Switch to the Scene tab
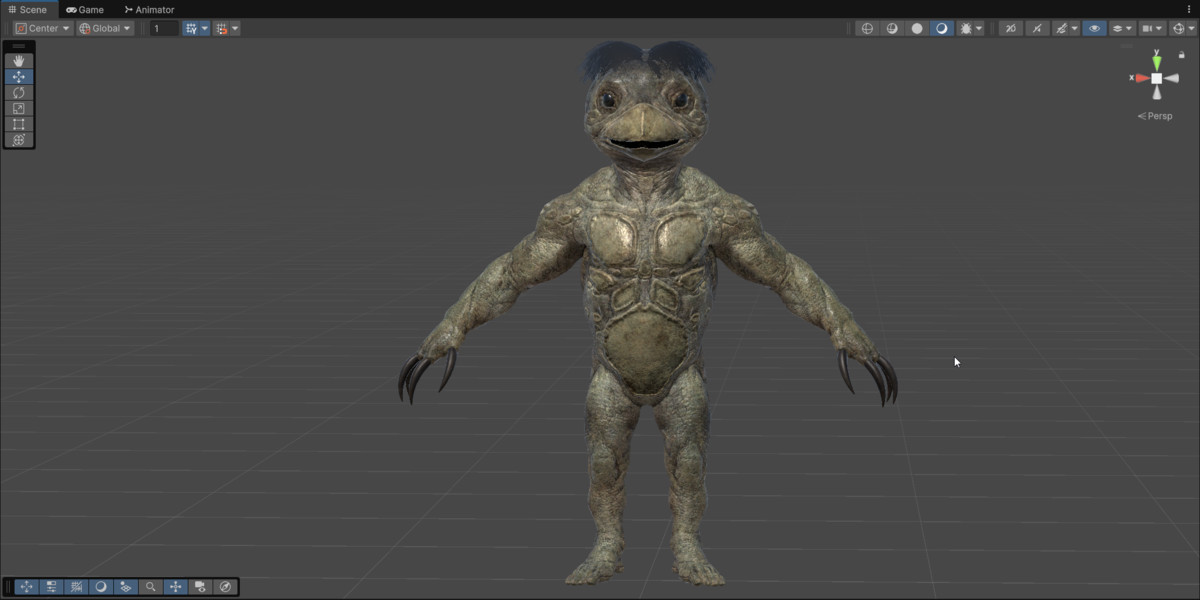The width and height of the screenshot is (1200, 600). pyautogui.click(x=27, y=9)
